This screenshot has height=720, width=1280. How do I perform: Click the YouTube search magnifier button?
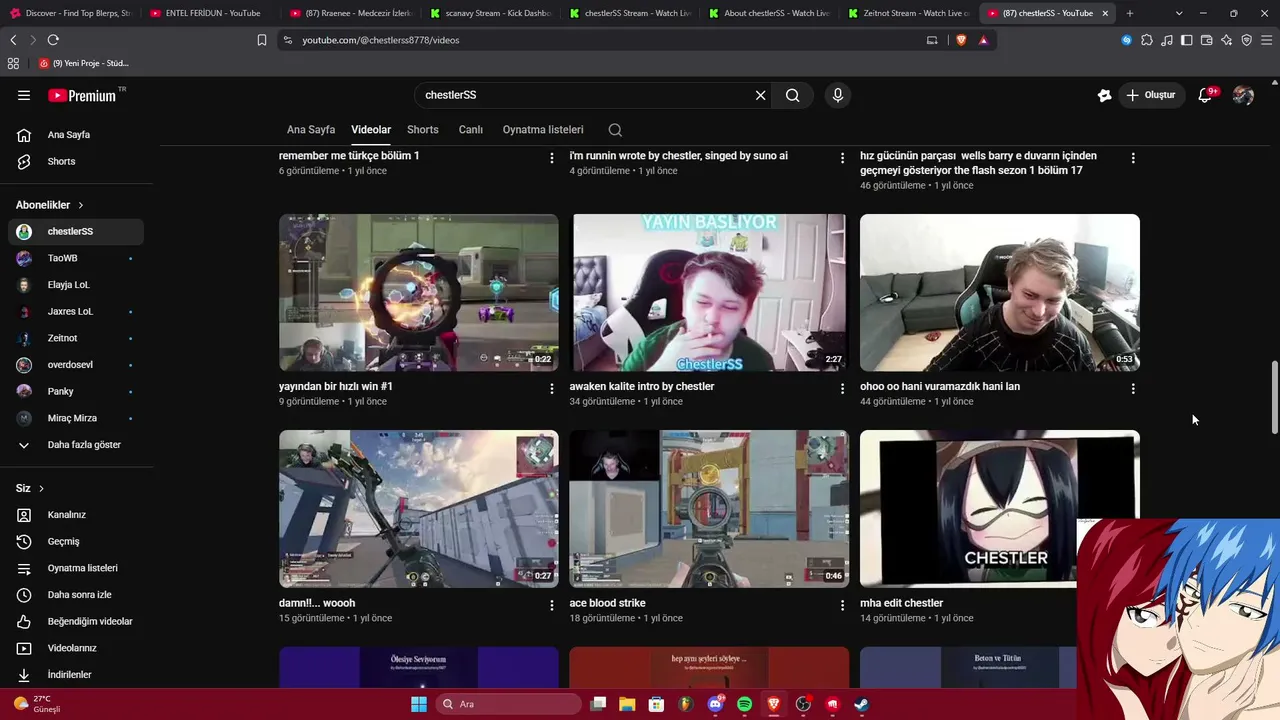(792, 95)
